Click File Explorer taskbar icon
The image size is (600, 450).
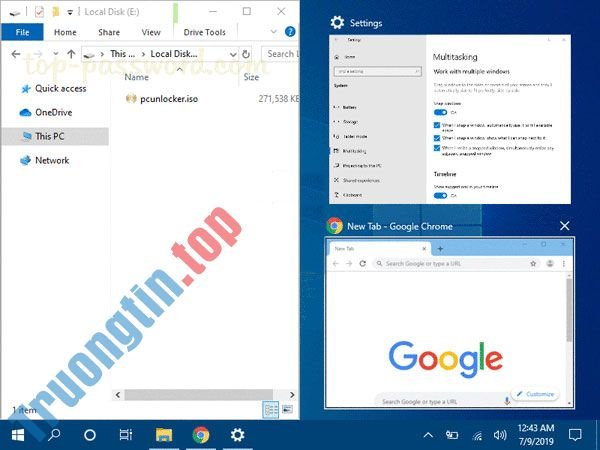pos(164,435)
